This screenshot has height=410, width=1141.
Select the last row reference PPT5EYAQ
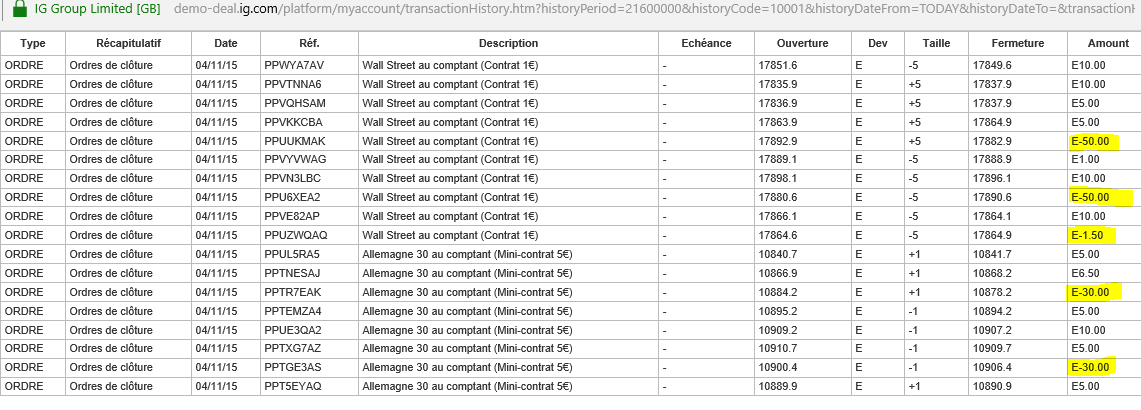[x=294, y=386]
